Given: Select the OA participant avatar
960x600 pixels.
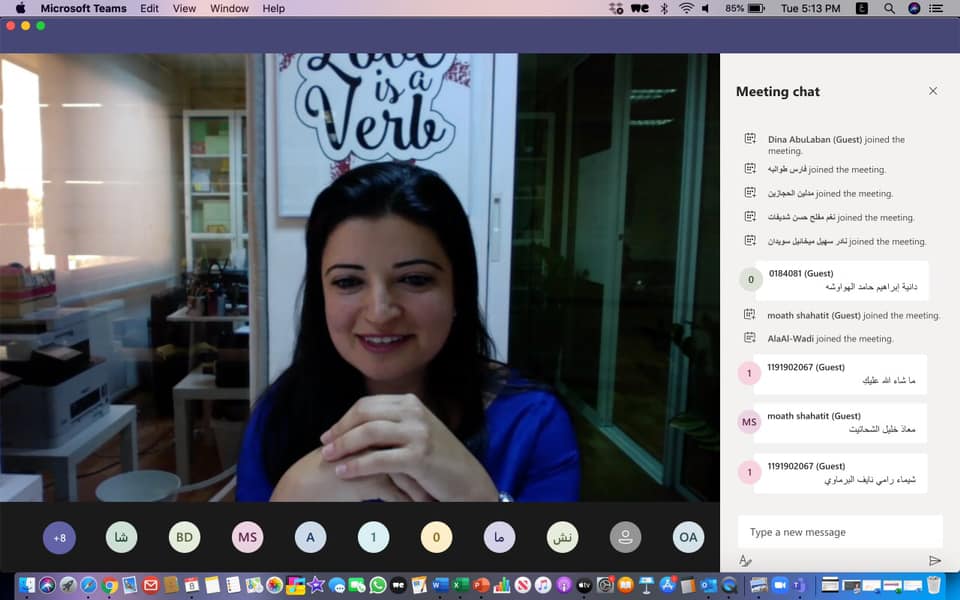Looking at the screenshot, I should pyautogui.click(x=688, y=538).
